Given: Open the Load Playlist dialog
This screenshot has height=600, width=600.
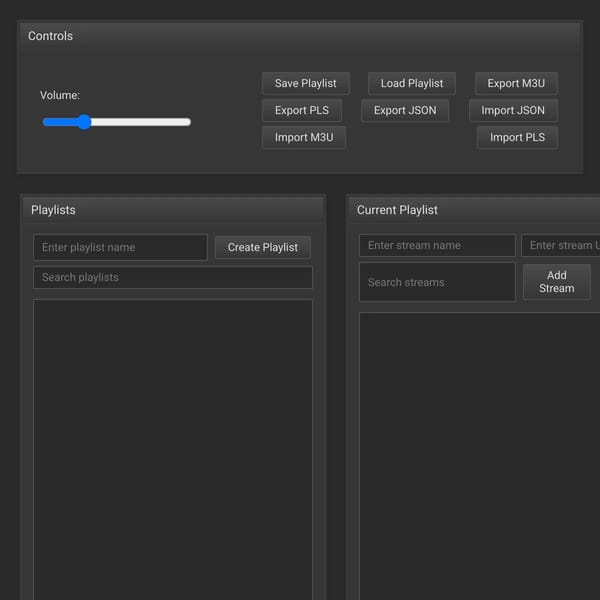Looking at the screenshot, I should (x=412, y=83).
